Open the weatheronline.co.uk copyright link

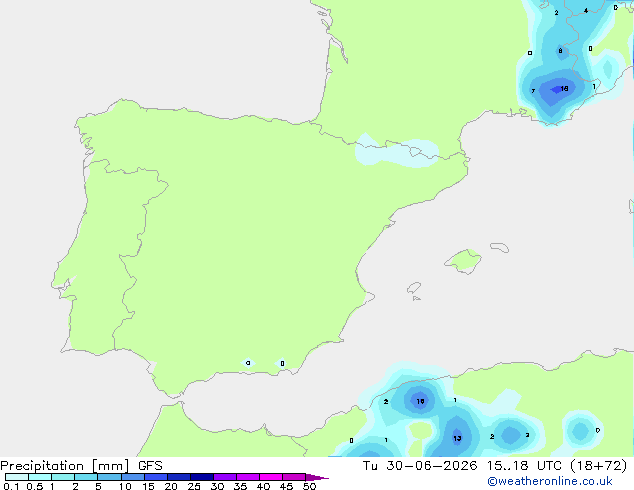(x=550, y=481)
